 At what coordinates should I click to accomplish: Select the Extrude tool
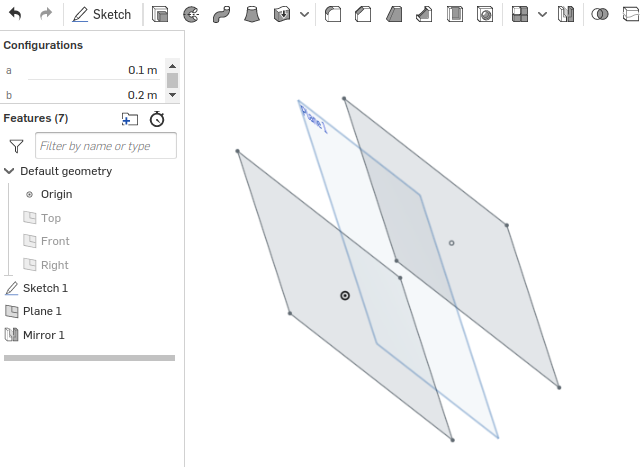click(x=160, y=14)
